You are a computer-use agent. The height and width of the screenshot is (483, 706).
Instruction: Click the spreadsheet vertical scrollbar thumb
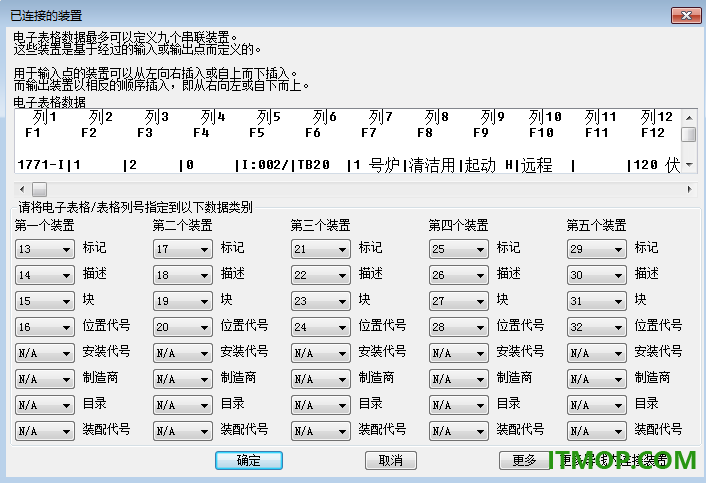[688, 134]
